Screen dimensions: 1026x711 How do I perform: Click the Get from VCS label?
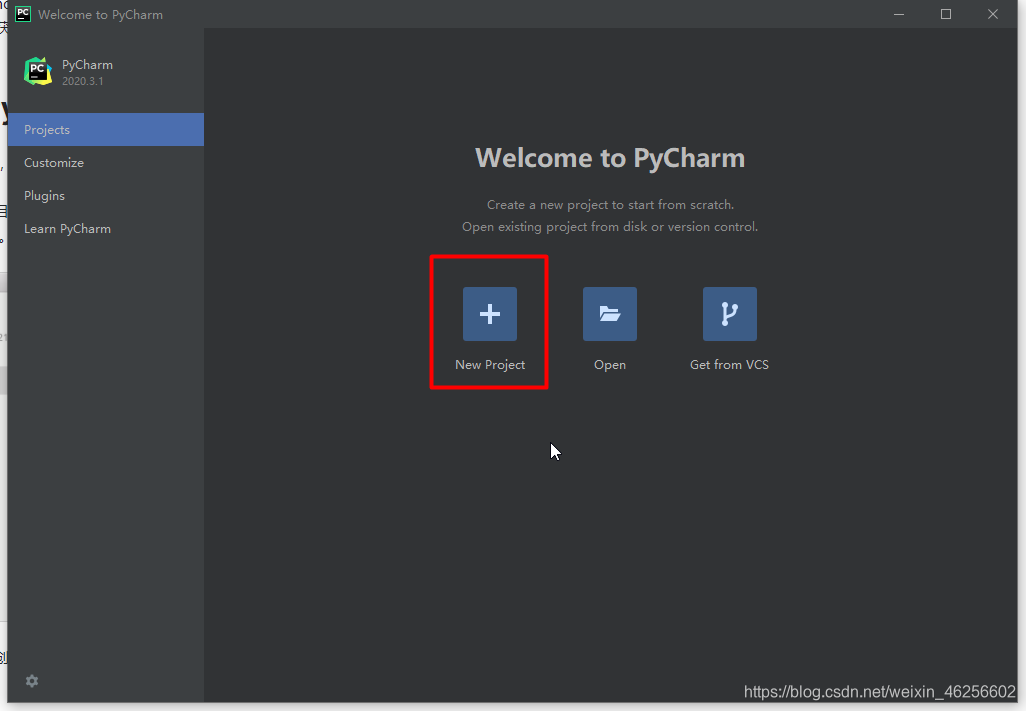coord(729,364)
